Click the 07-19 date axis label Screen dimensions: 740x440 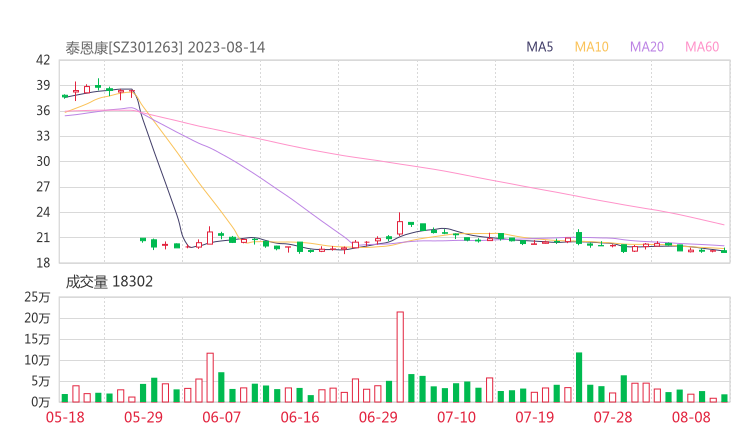click(534, 417)
